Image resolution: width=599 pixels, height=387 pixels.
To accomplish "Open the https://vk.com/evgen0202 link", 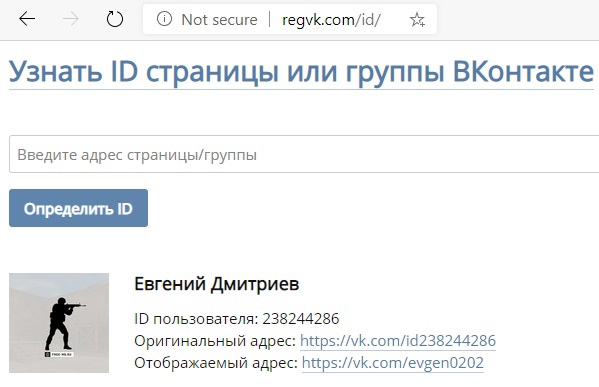I will coord(393,363).
